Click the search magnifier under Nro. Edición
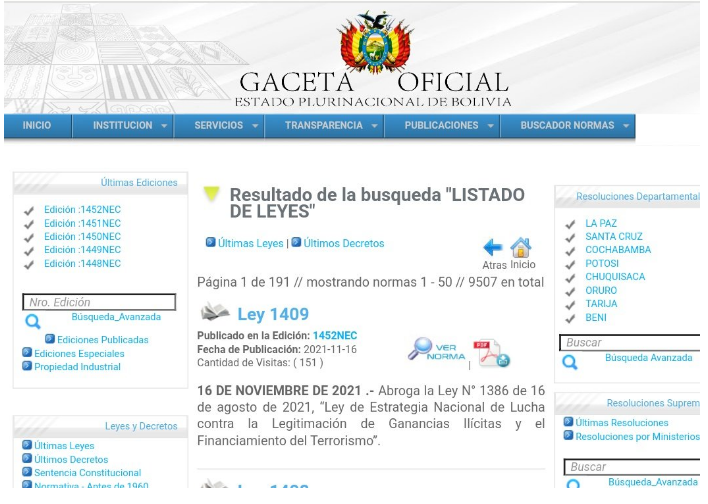Image resolution: width=708 pixels, height=504 pixels. [33, 321]
